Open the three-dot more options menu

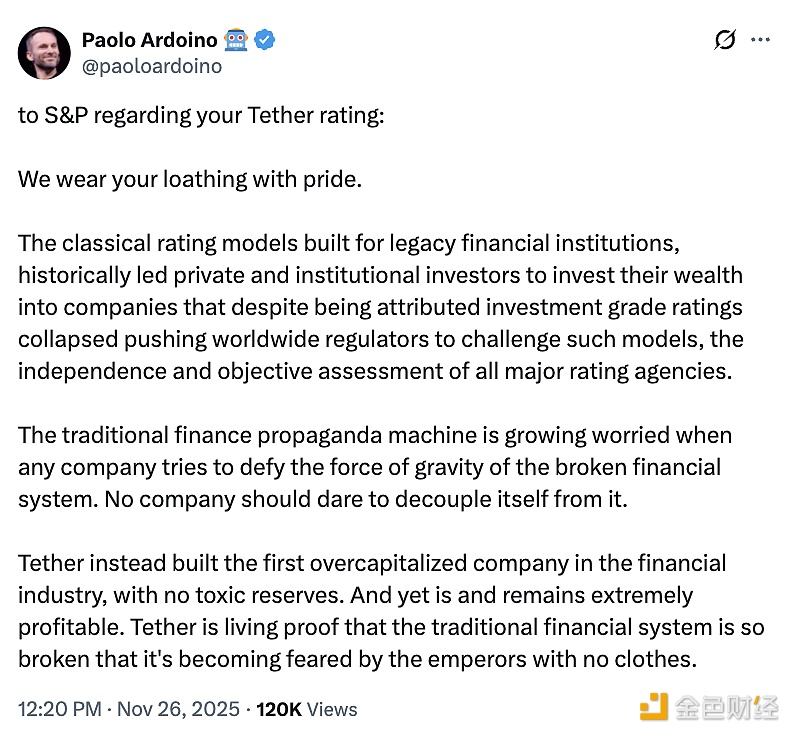[760, 40]
